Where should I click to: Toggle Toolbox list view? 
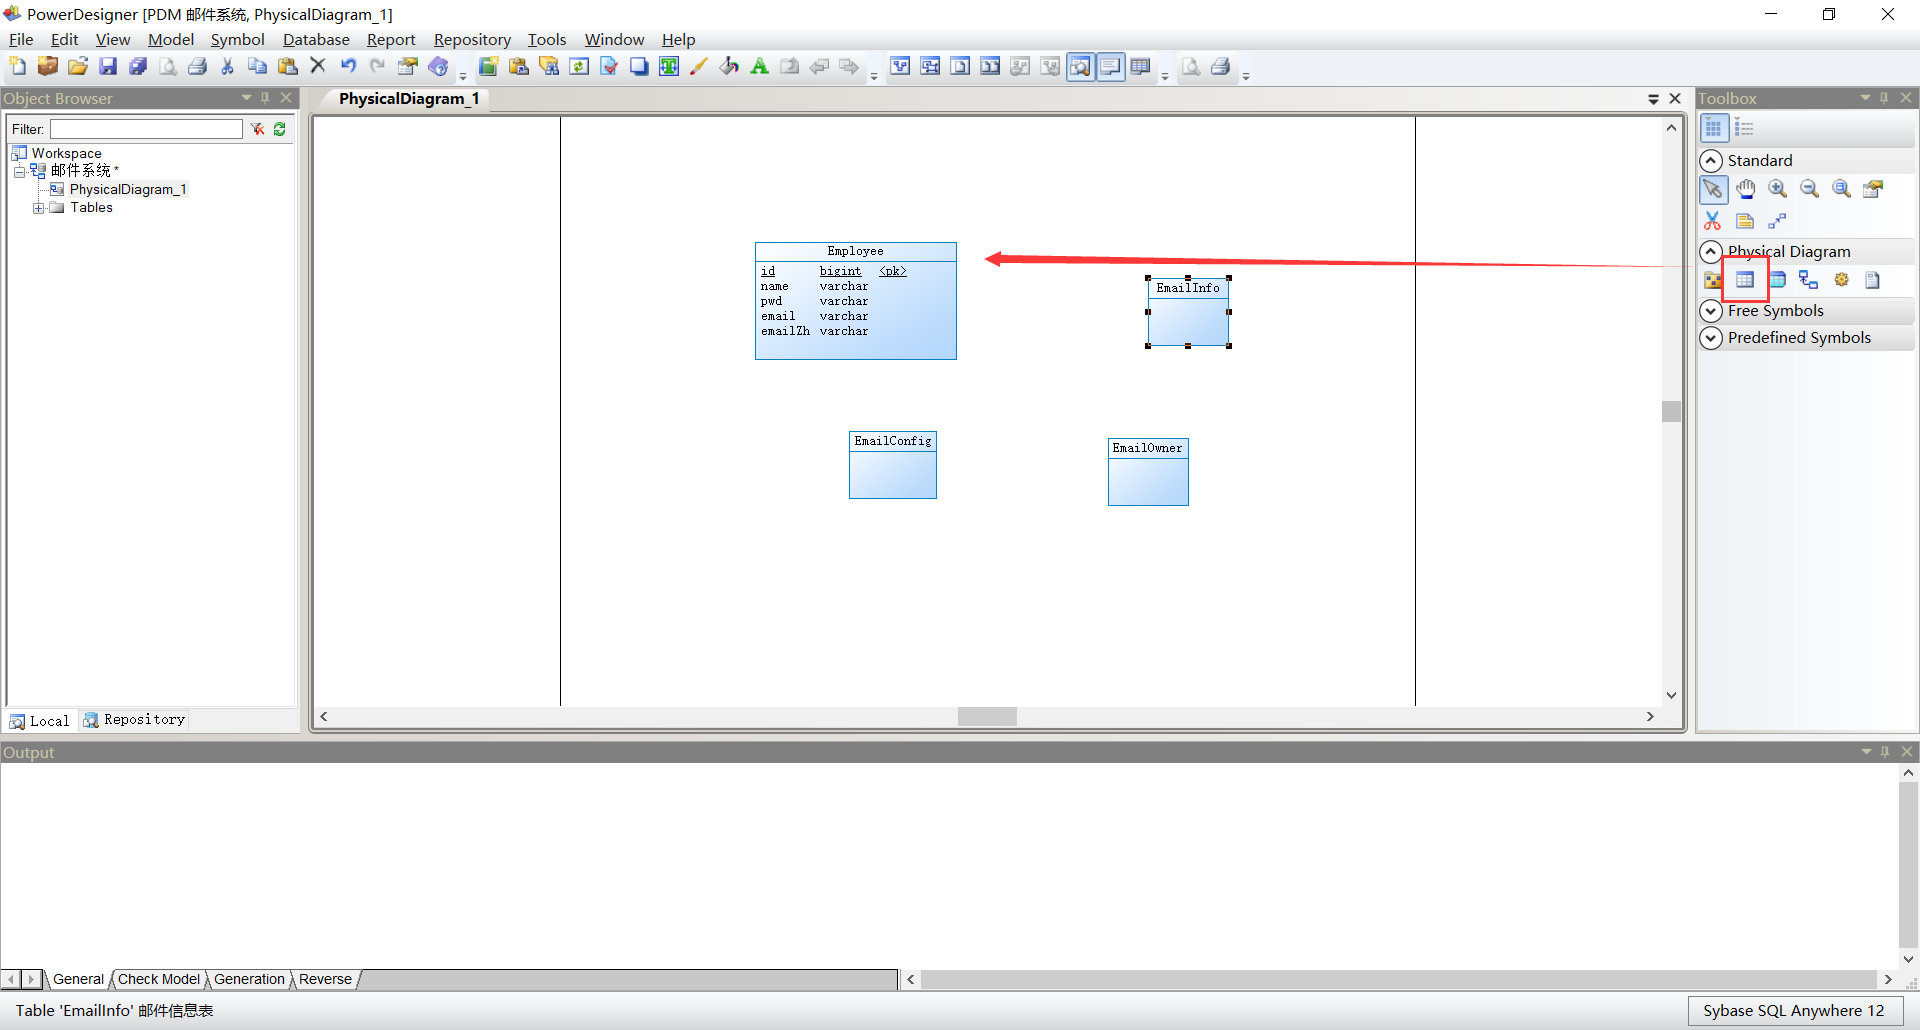tap(1745, 128)
